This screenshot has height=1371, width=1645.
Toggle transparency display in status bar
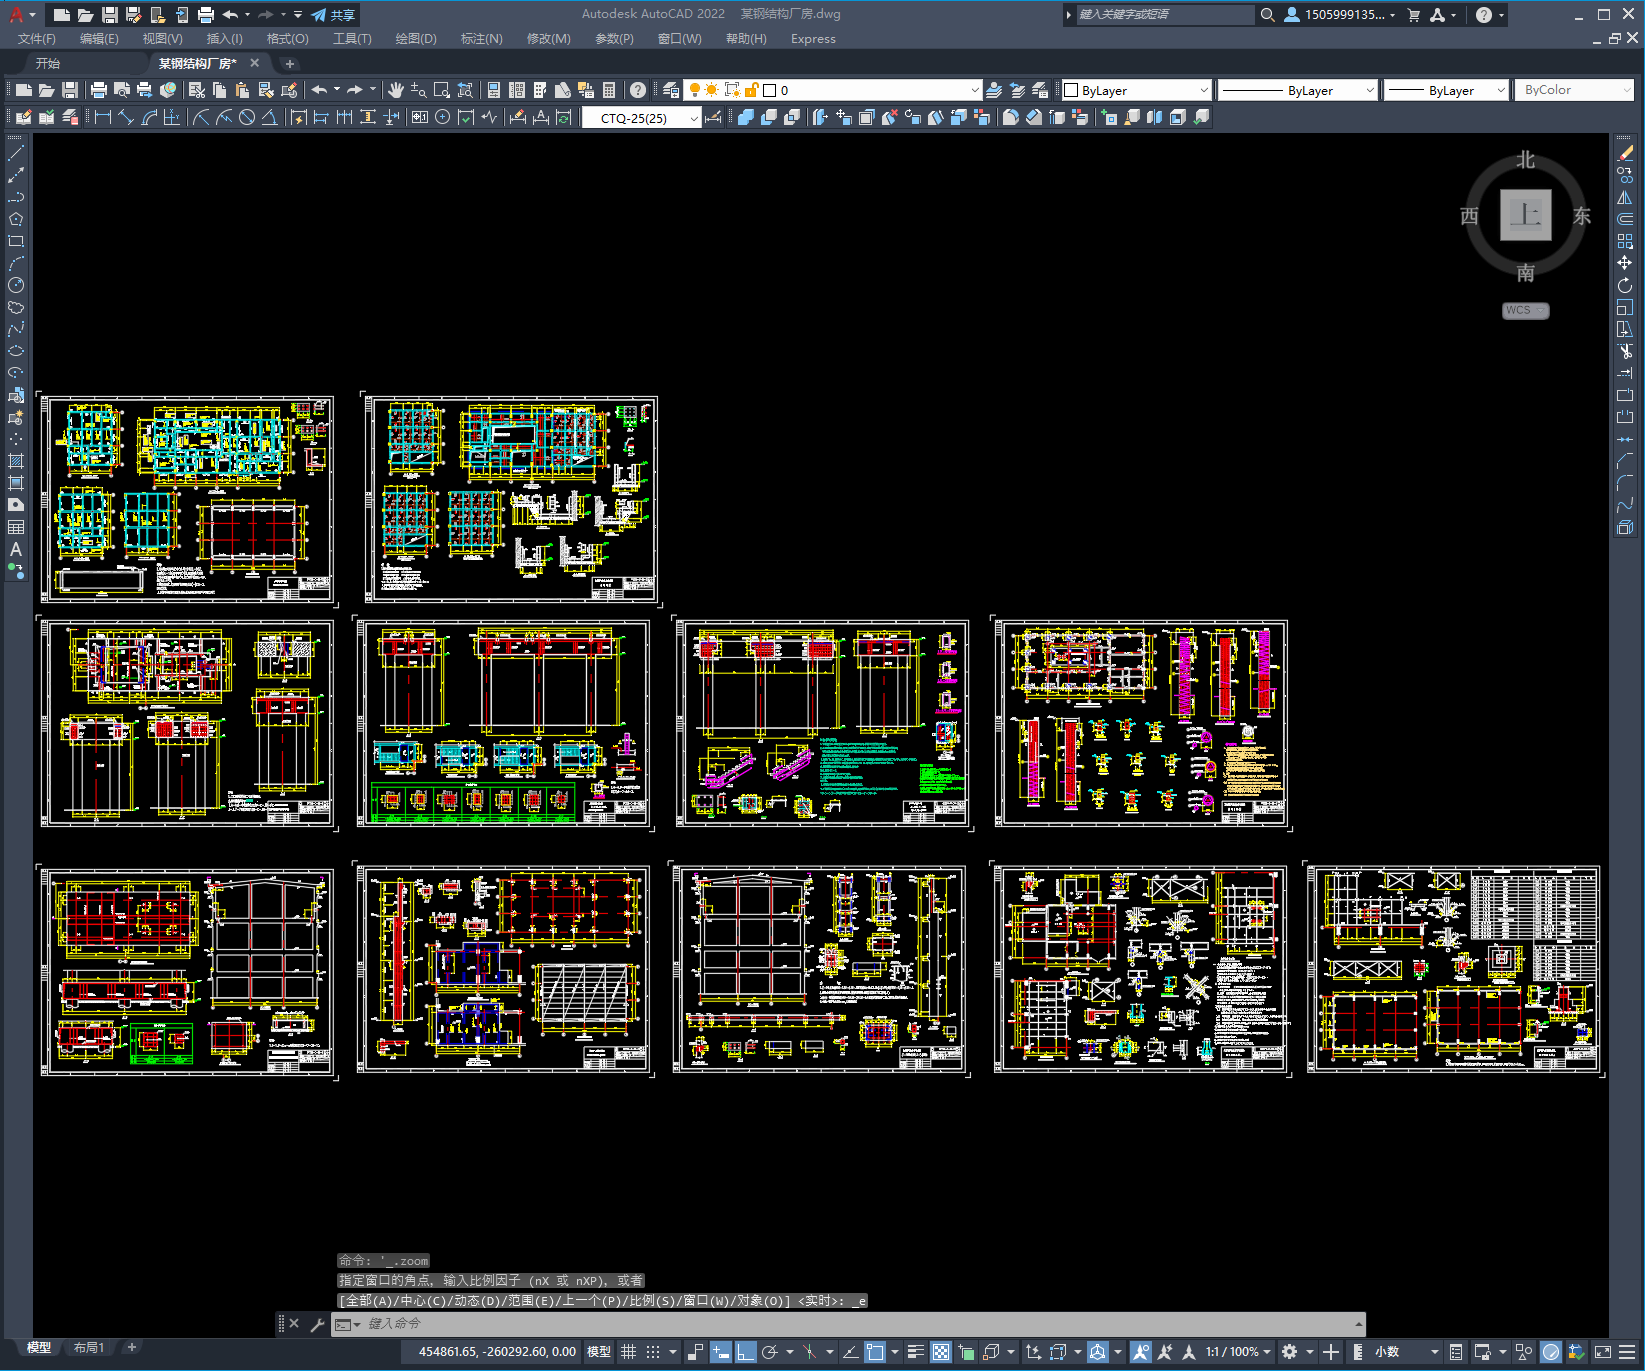pyautogui.click(x=941, y=1352)
